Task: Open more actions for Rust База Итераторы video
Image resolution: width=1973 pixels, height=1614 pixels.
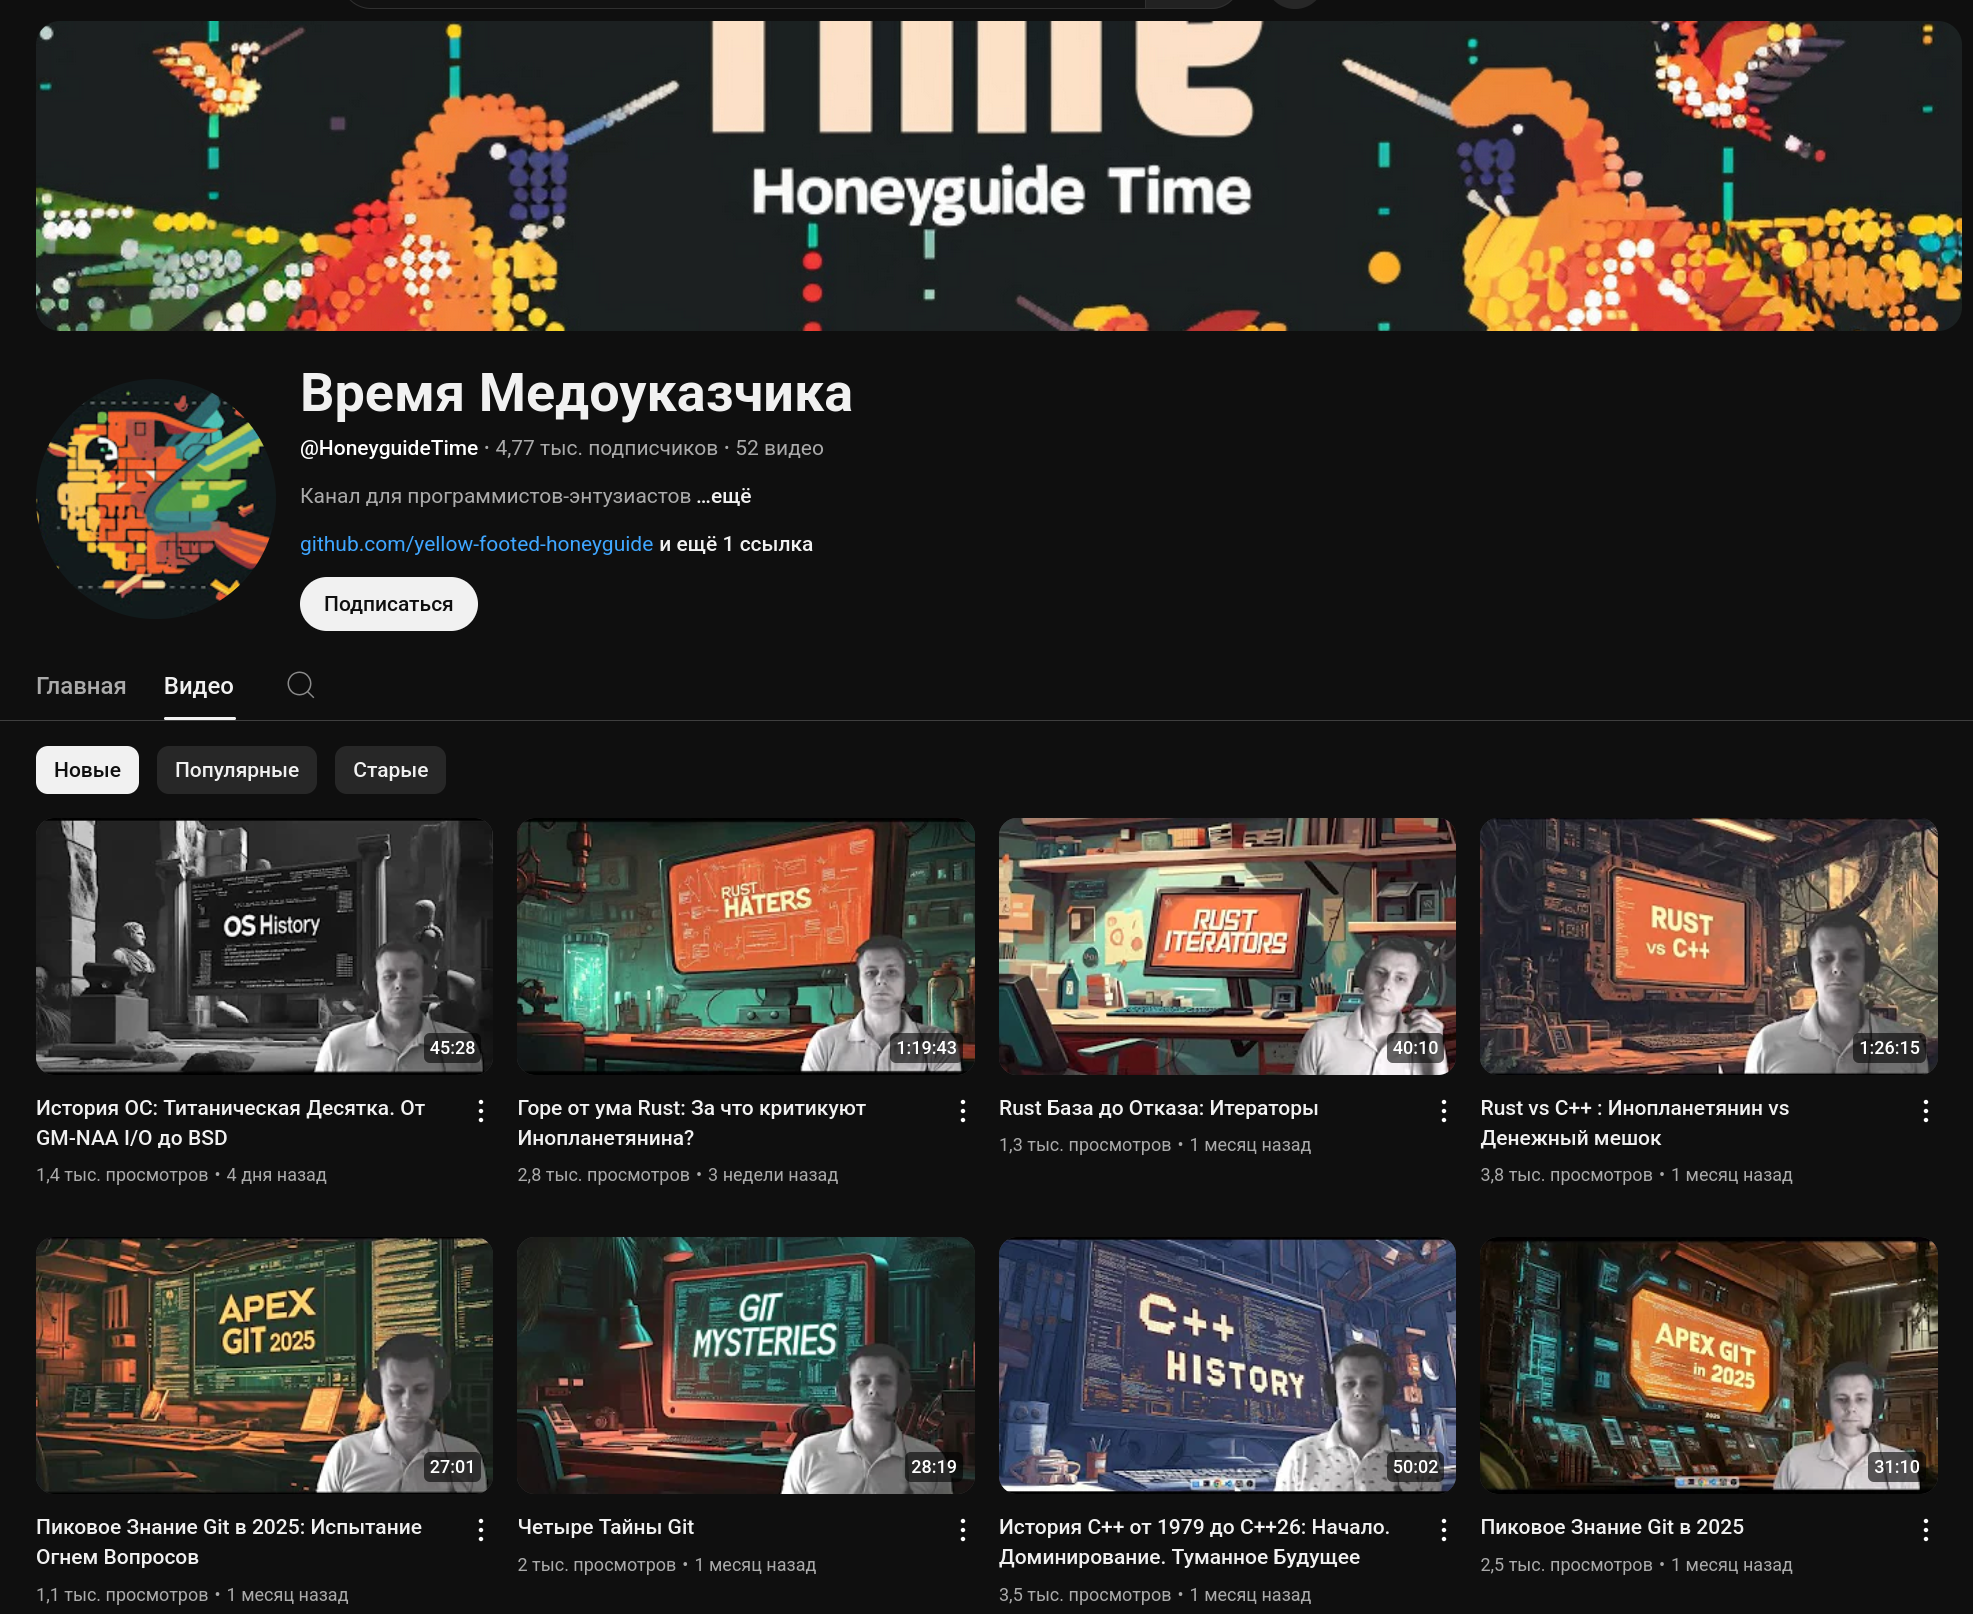Action: [x=1444, y=1110]
